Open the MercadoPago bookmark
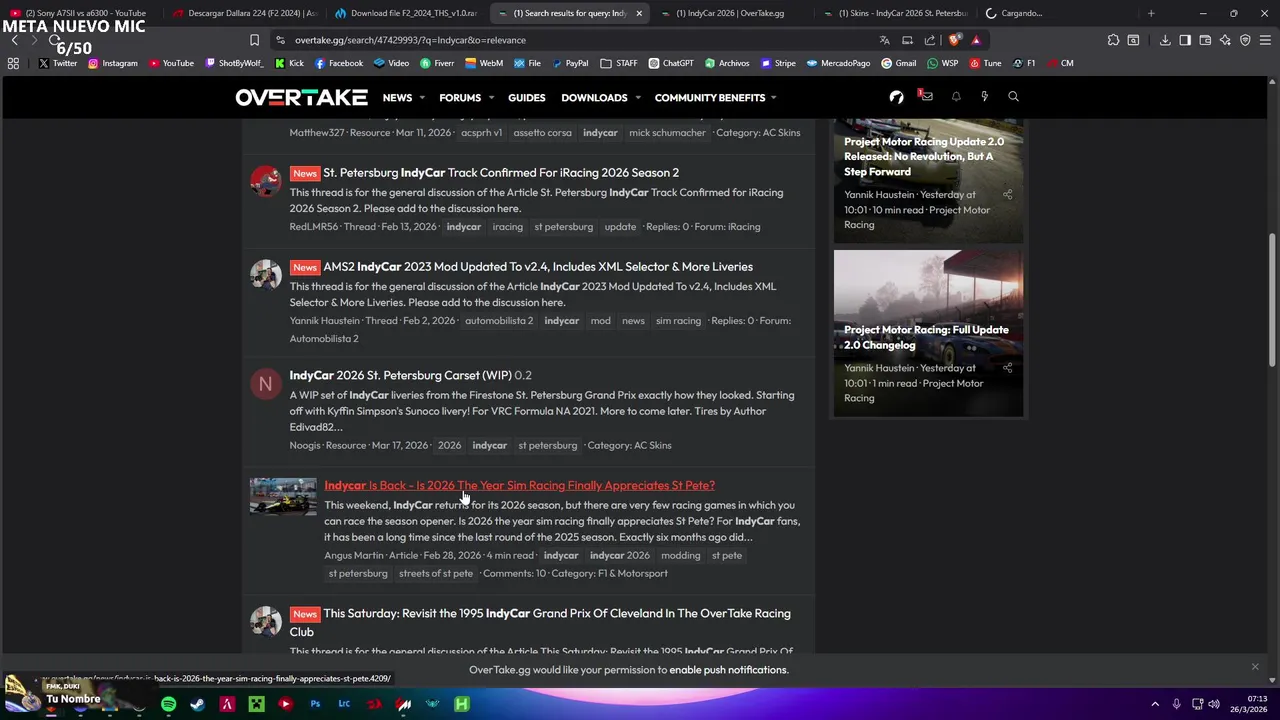1280x720 pixels. 838,63
